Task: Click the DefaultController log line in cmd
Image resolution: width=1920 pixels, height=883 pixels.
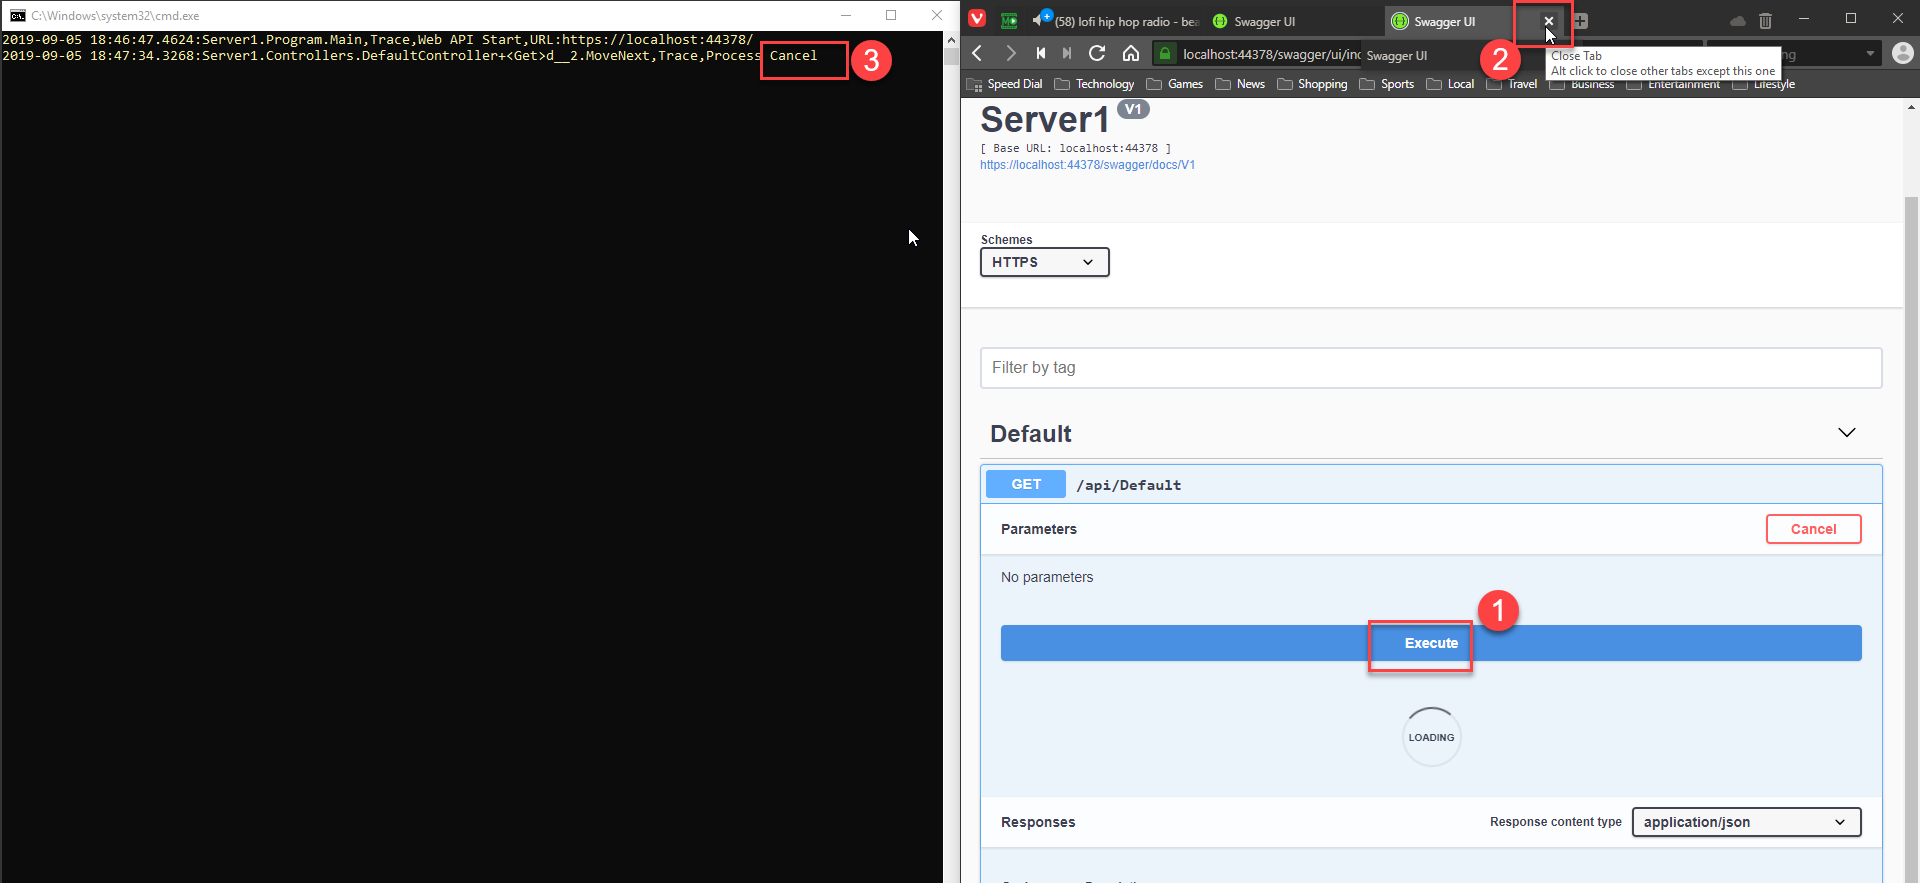Action: click(410, 56)
